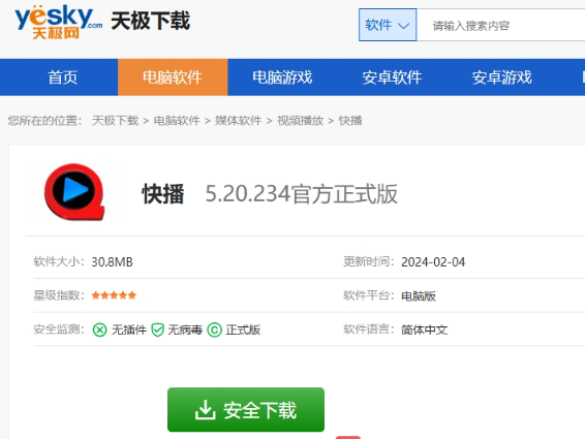Click the 正式版 copyright icon
The height and width of the screenshot is (439, 585).
coord(215,330)
